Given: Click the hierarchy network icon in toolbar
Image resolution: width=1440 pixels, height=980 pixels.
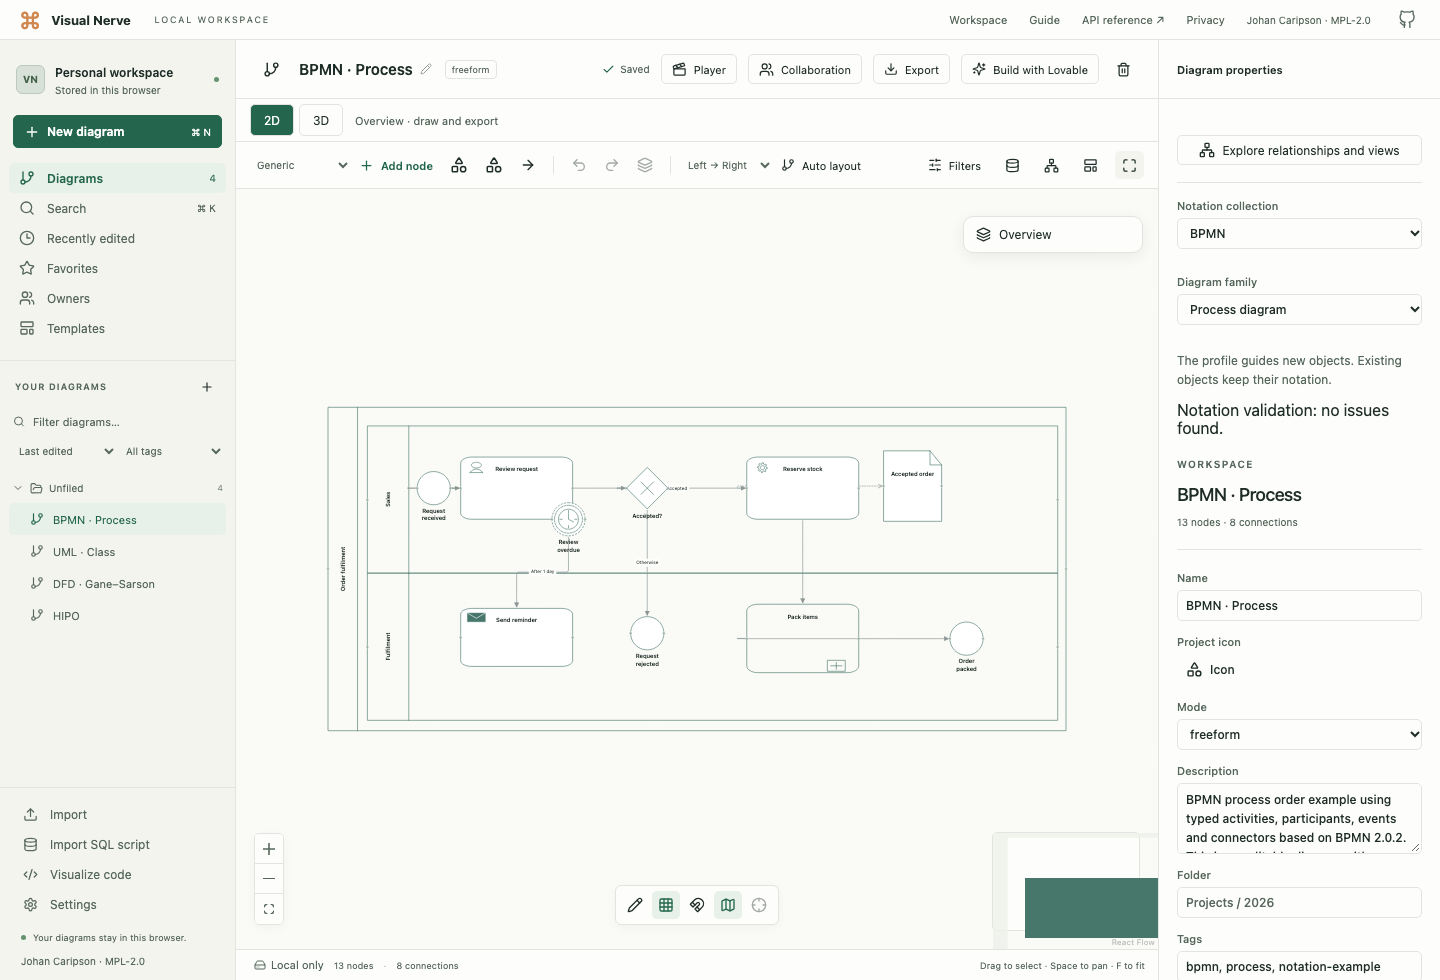Looking at the screenshot, I should click(1051, 166).
